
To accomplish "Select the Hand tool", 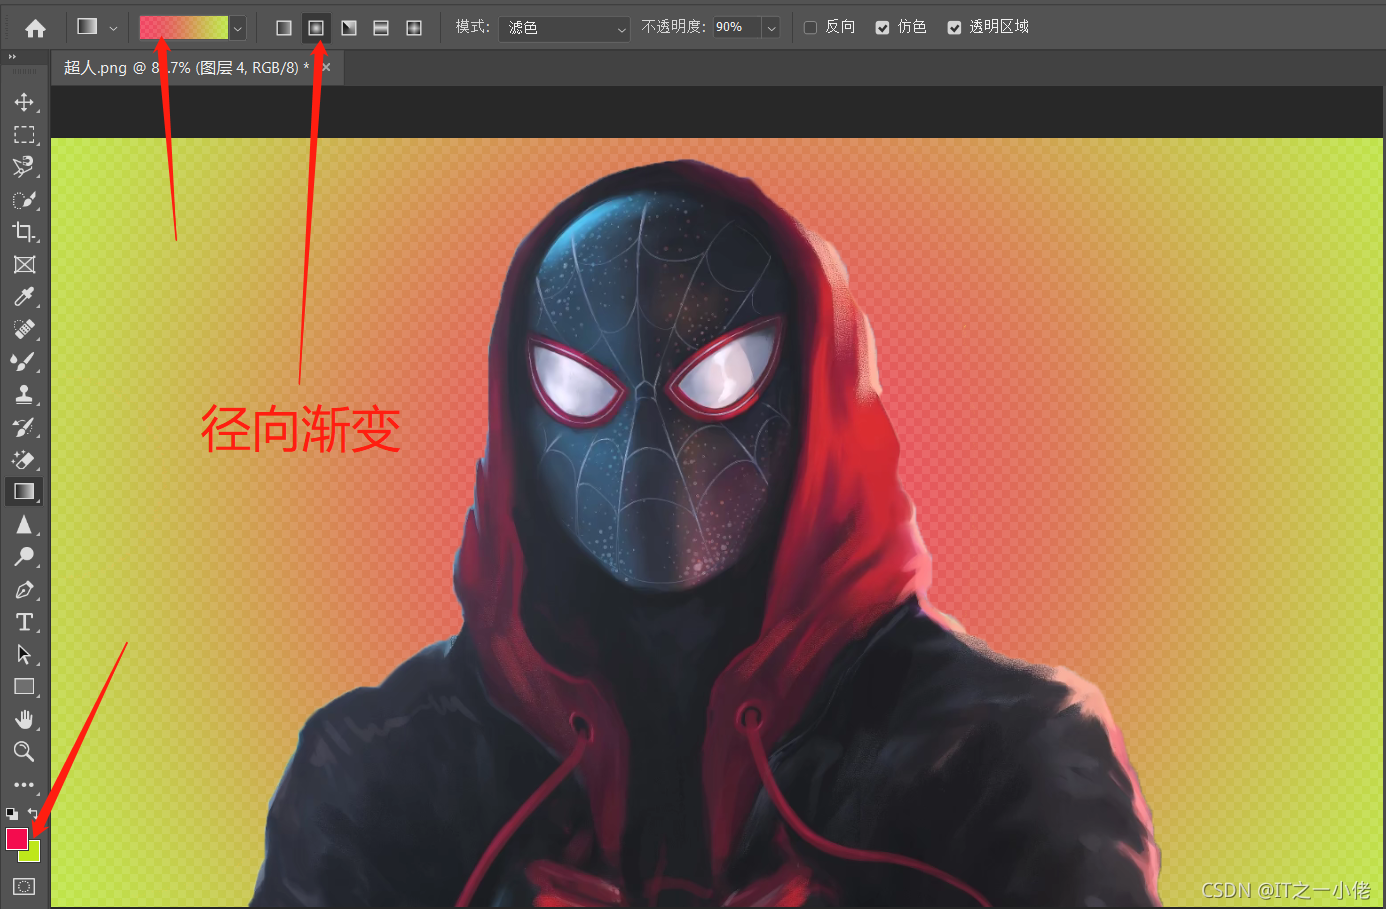I will [x=24, y=719].
